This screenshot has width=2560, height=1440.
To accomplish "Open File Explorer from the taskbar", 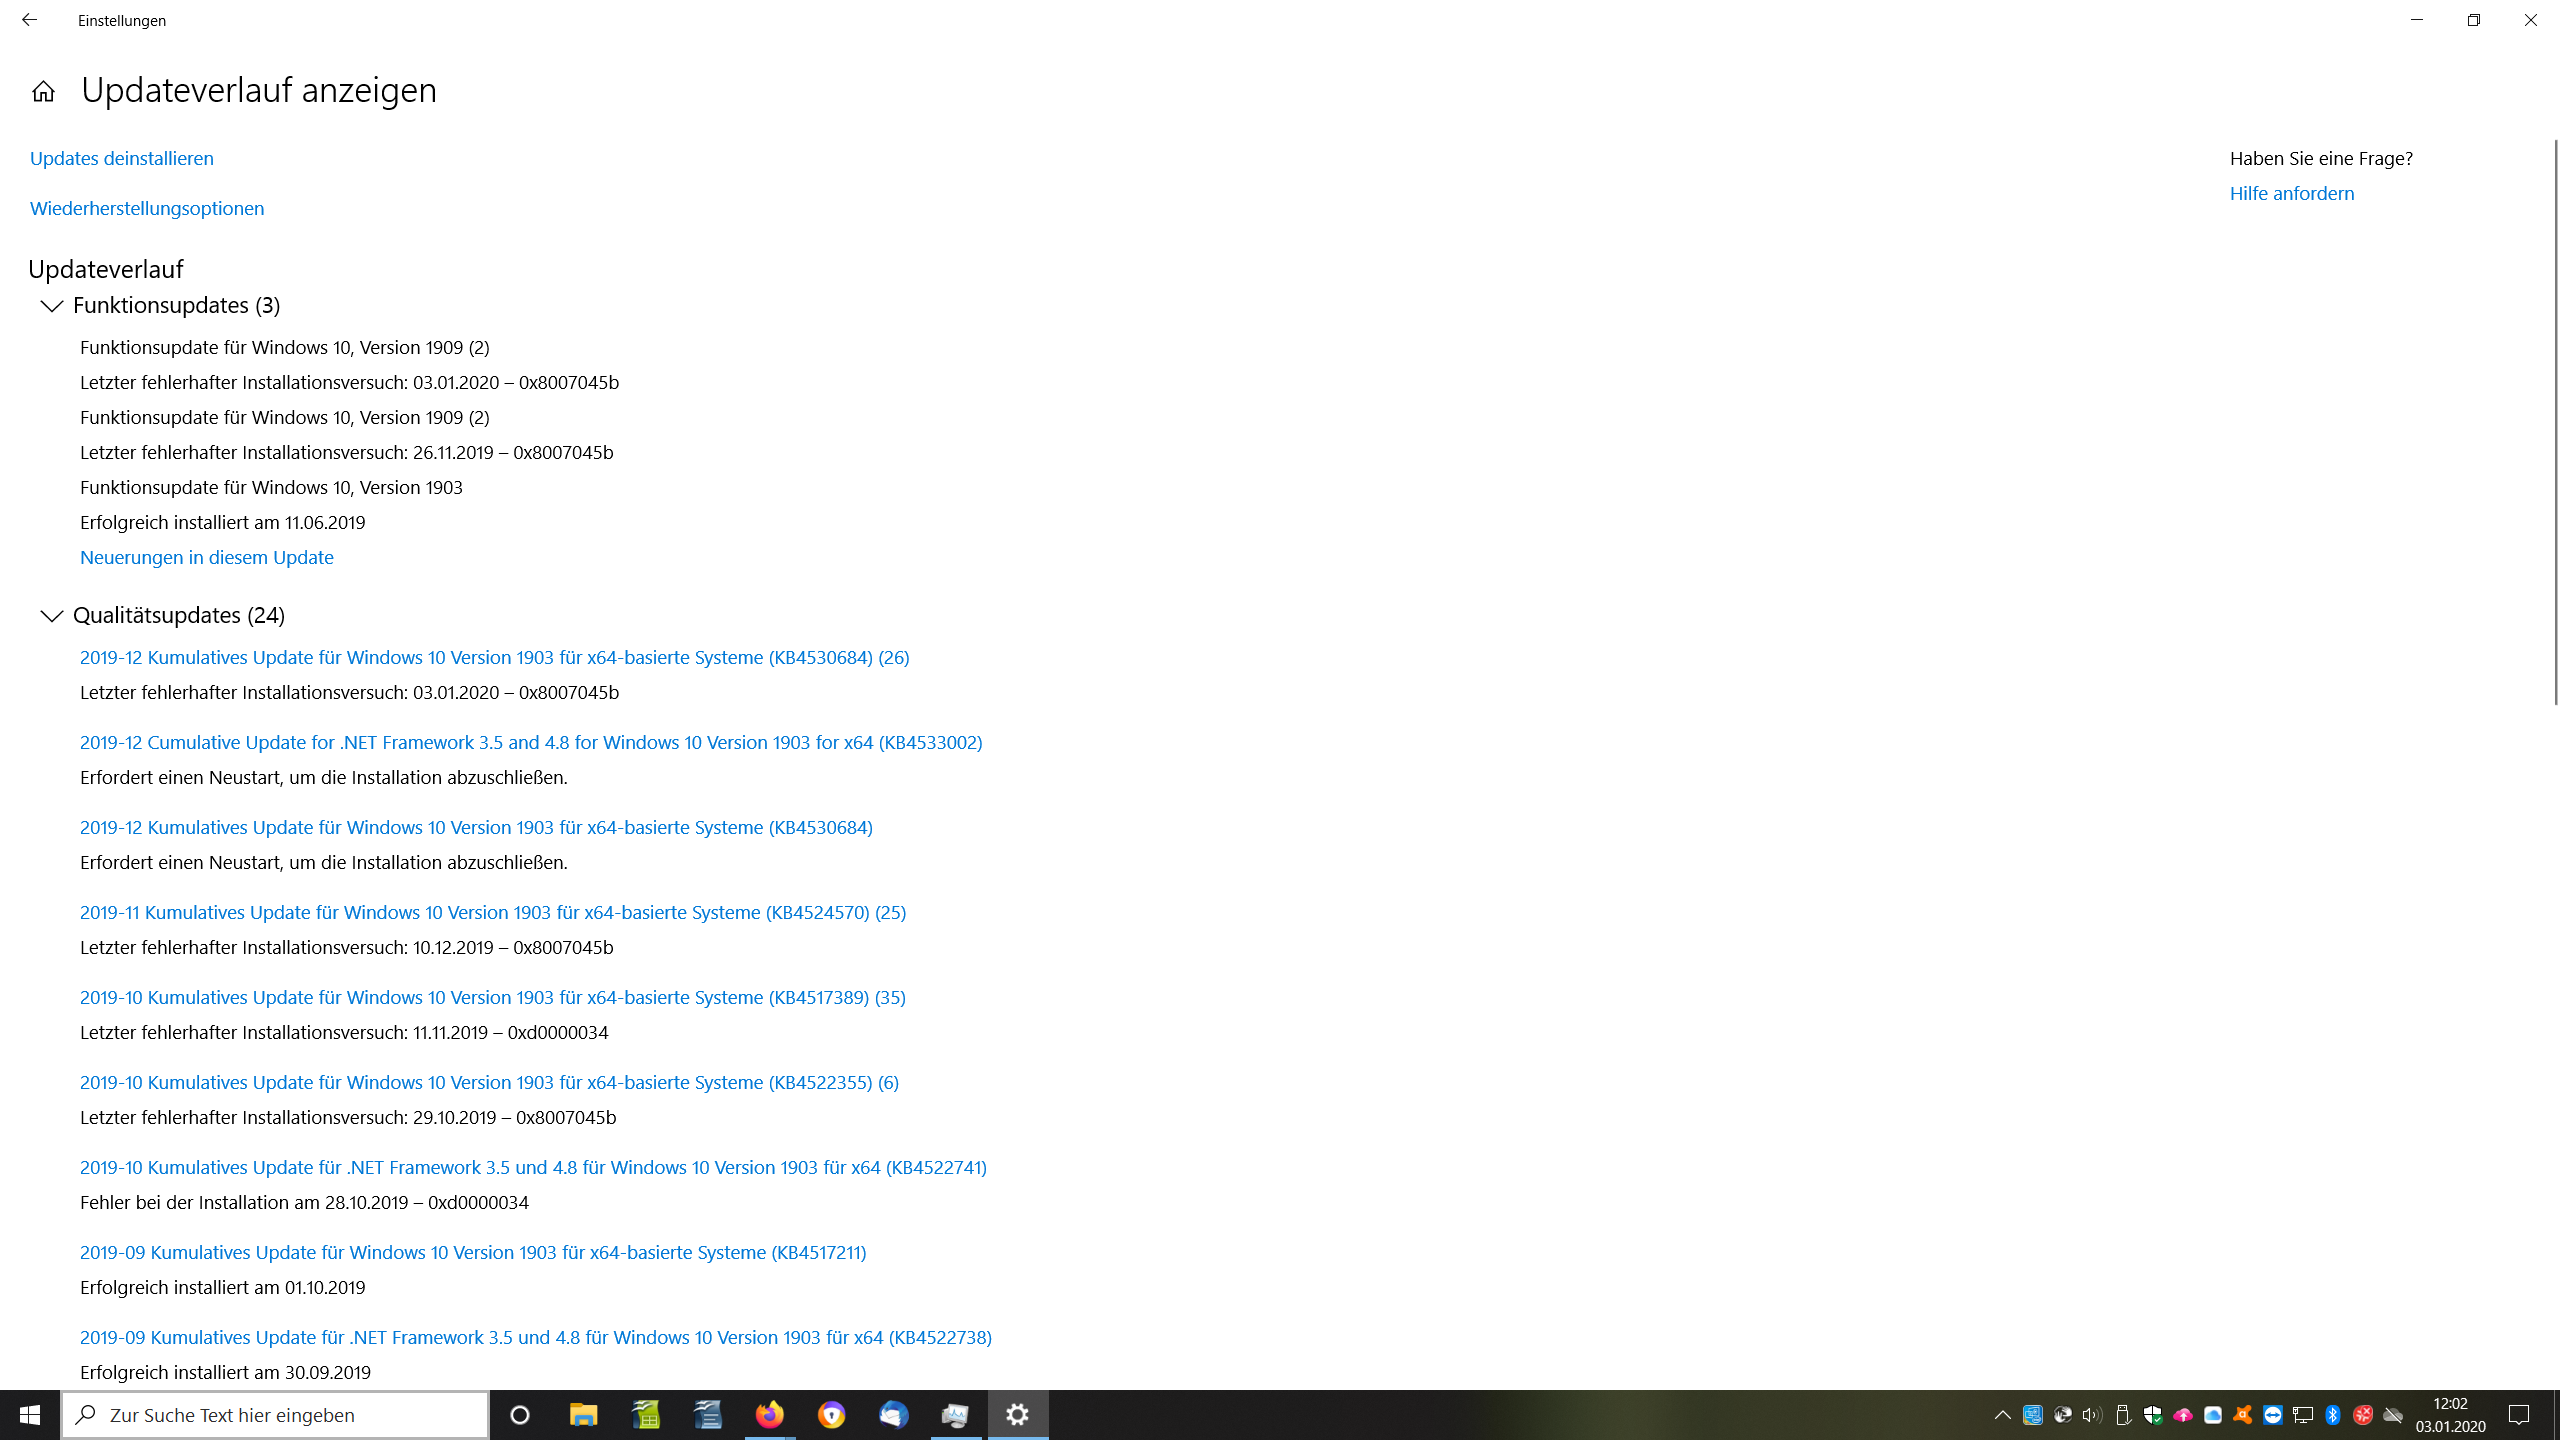I will [x=583, y=1414].
